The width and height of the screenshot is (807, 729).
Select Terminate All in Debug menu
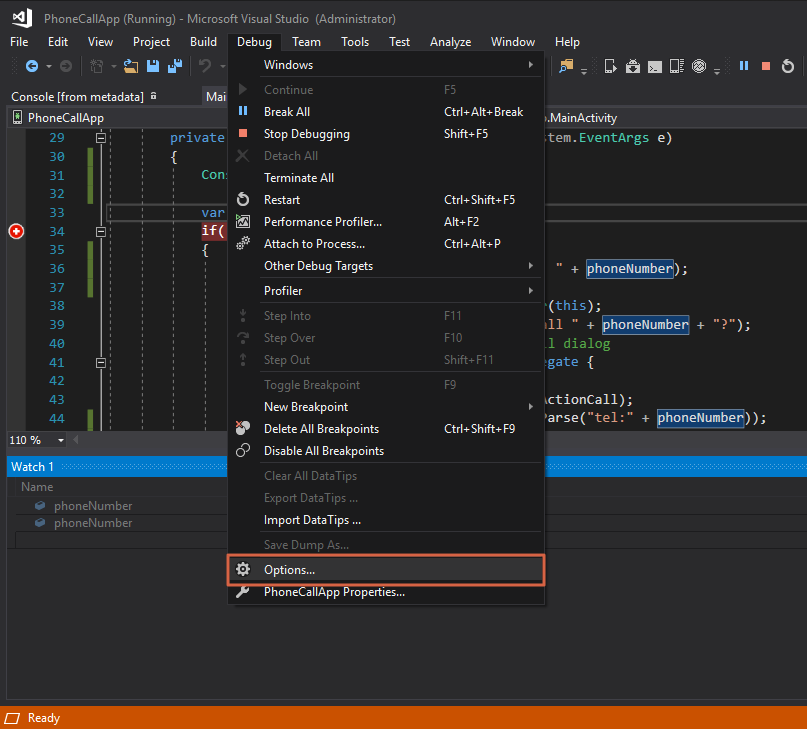386,178
